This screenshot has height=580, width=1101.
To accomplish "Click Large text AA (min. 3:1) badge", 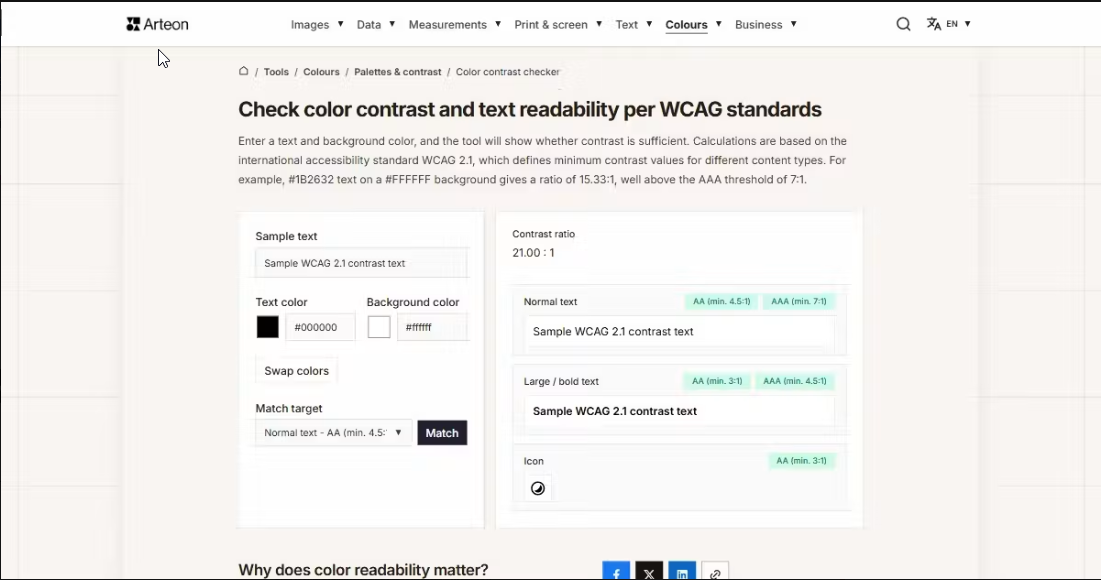I will pos(717,381).
